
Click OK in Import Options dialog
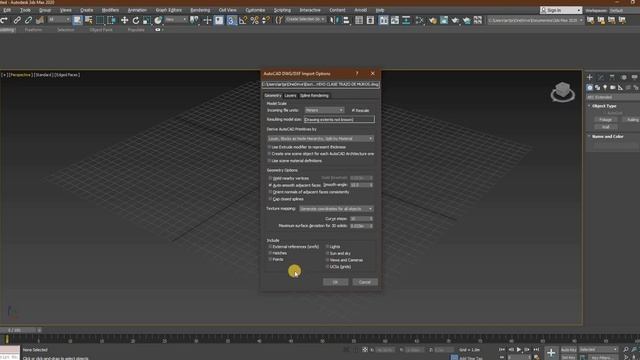click(336, 282)
